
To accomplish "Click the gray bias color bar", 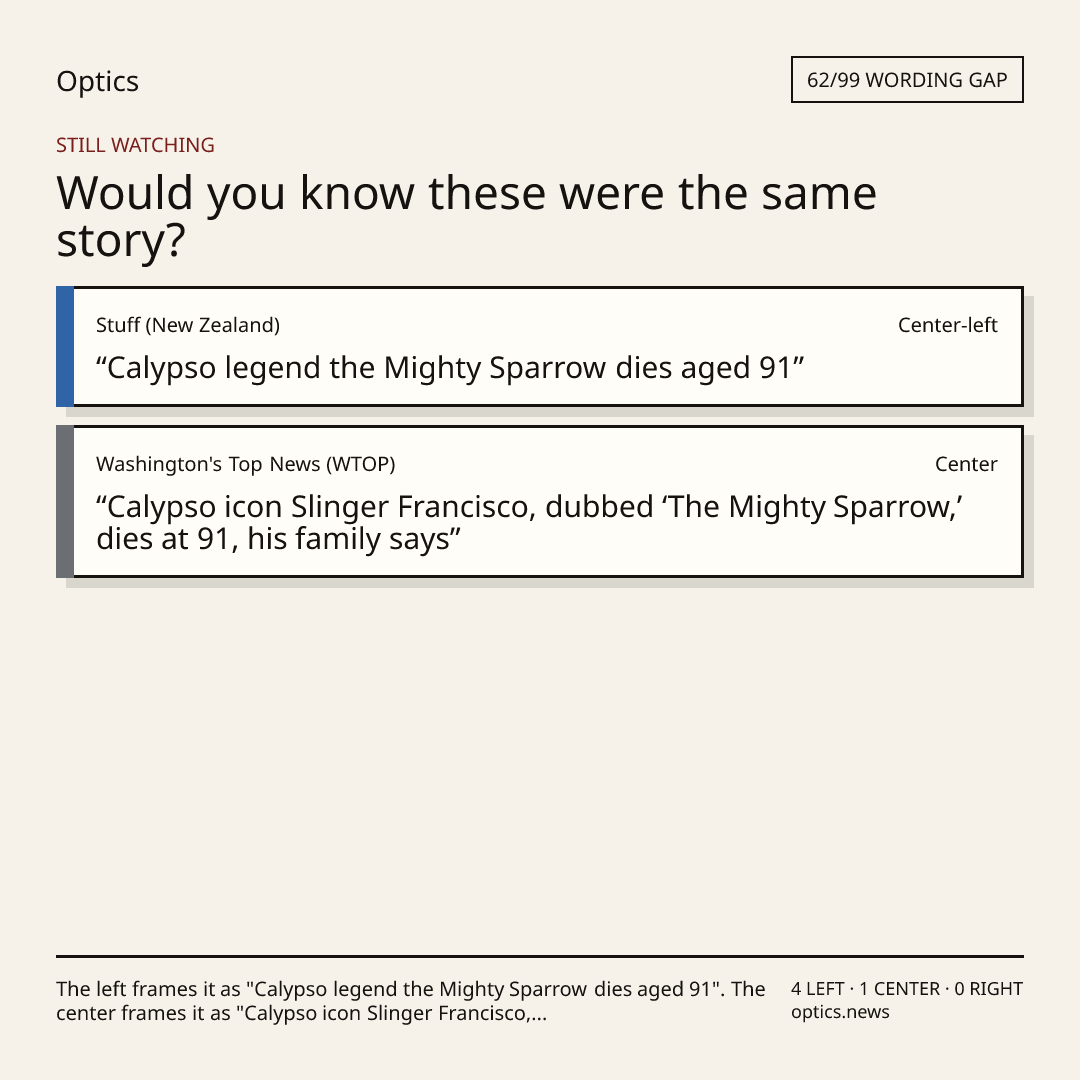I will [65, 501].
